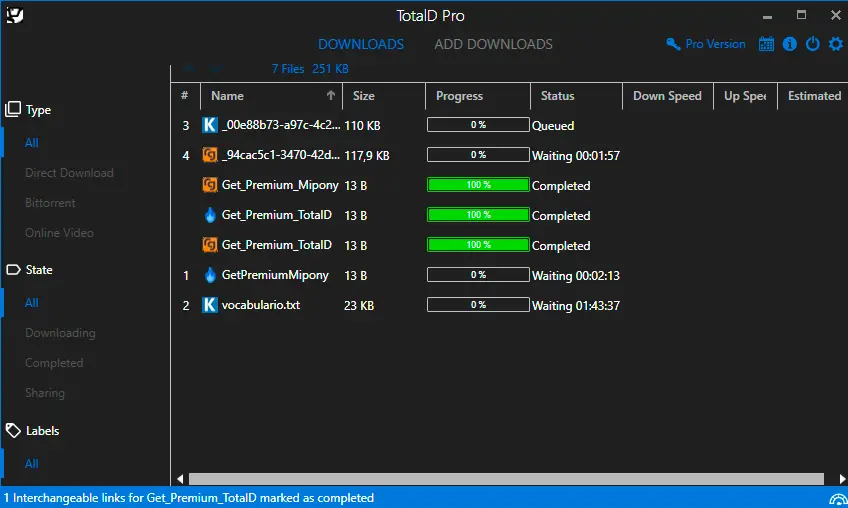
Task: Click the progress bar of _00e88b73 file
Action: pos(478,124)
